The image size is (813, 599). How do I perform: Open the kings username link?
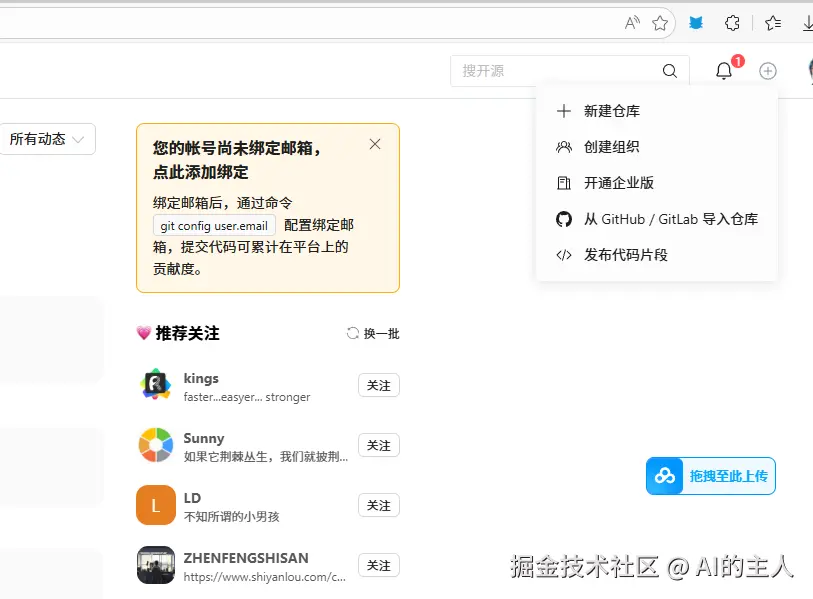(201, 379)
